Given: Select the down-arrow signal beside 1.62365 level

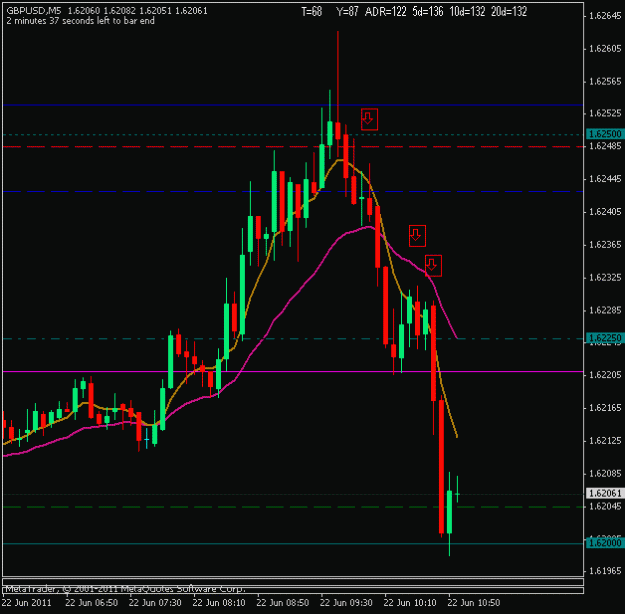Looking at the screenshot, I should click(417, 235).
